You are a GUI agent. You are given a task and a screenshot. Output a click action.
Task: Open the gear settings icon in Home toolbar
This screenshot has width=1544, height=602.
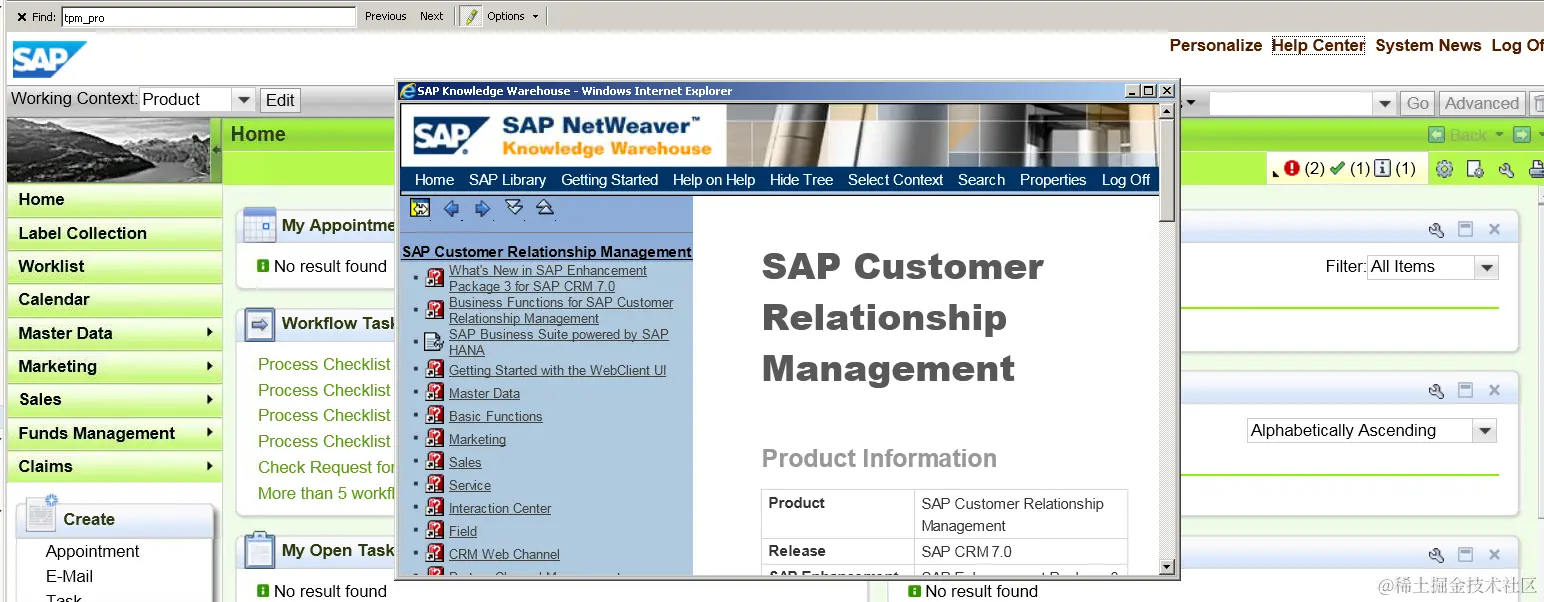point(1444,169)
